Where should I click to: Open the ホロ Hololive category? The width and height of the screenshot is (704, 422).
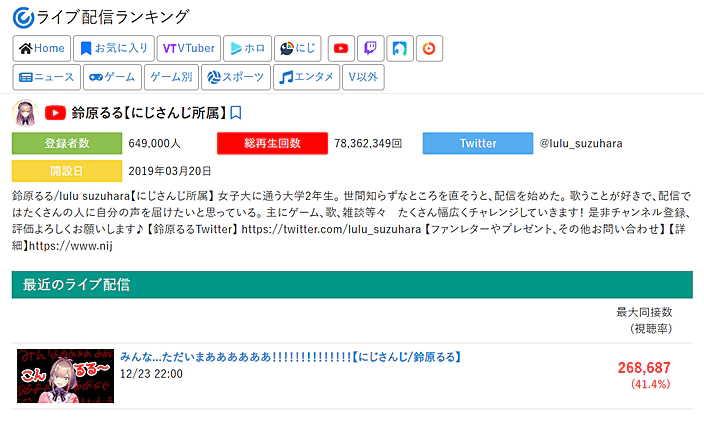[247, 48]
